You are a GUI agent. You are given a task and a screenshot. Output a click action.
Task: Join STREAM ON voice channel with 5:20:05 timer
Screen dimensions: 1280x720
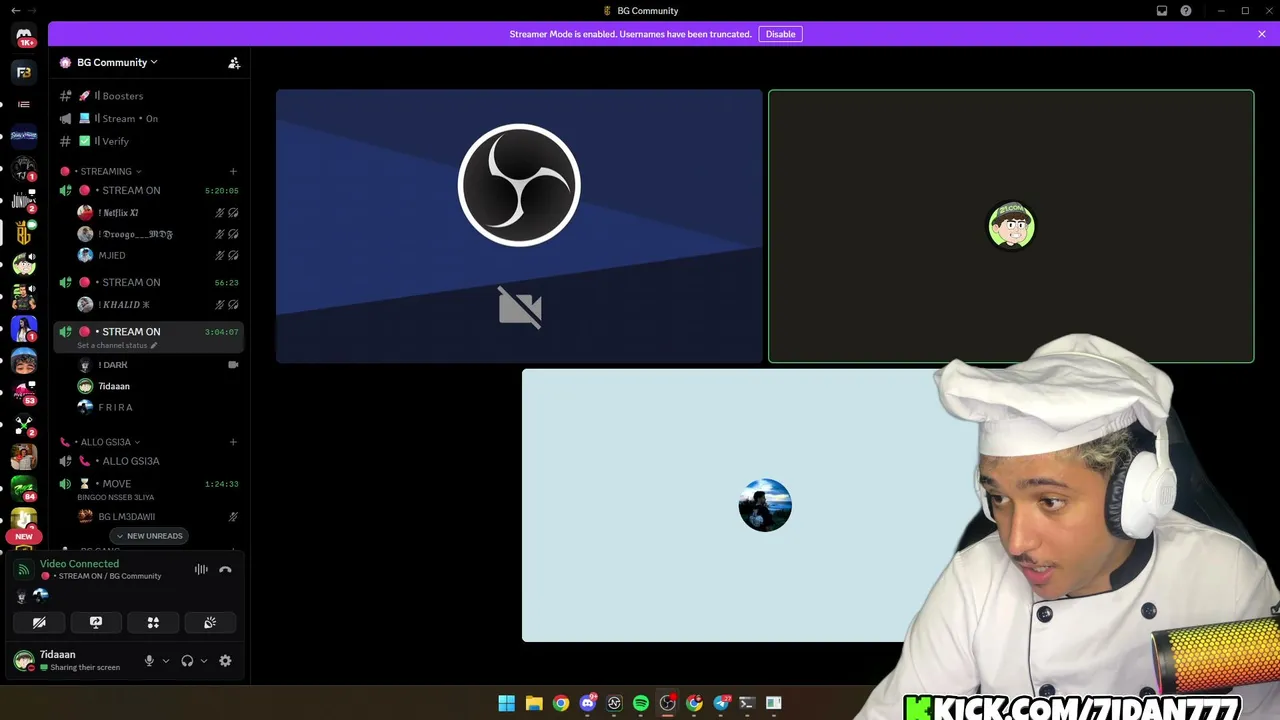(x=148, y=190)
